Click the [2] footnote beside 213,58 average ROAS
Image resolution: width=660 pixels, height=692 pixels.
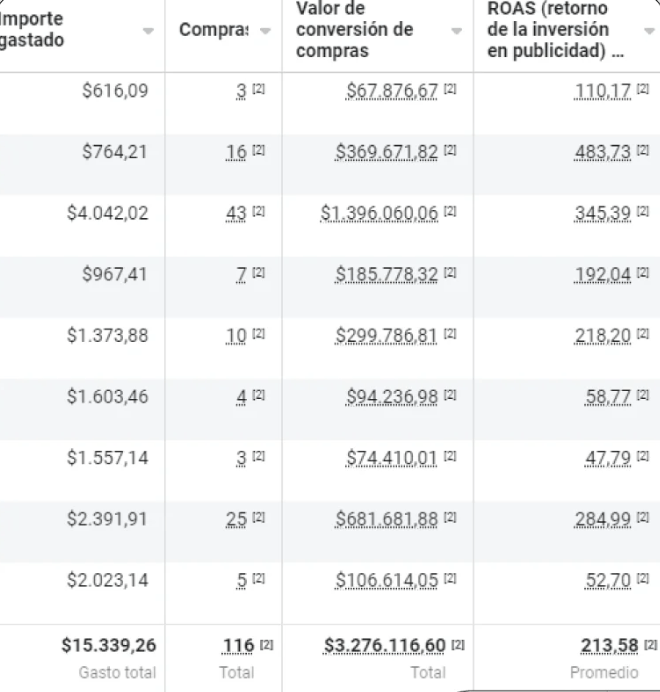point(651,645)
